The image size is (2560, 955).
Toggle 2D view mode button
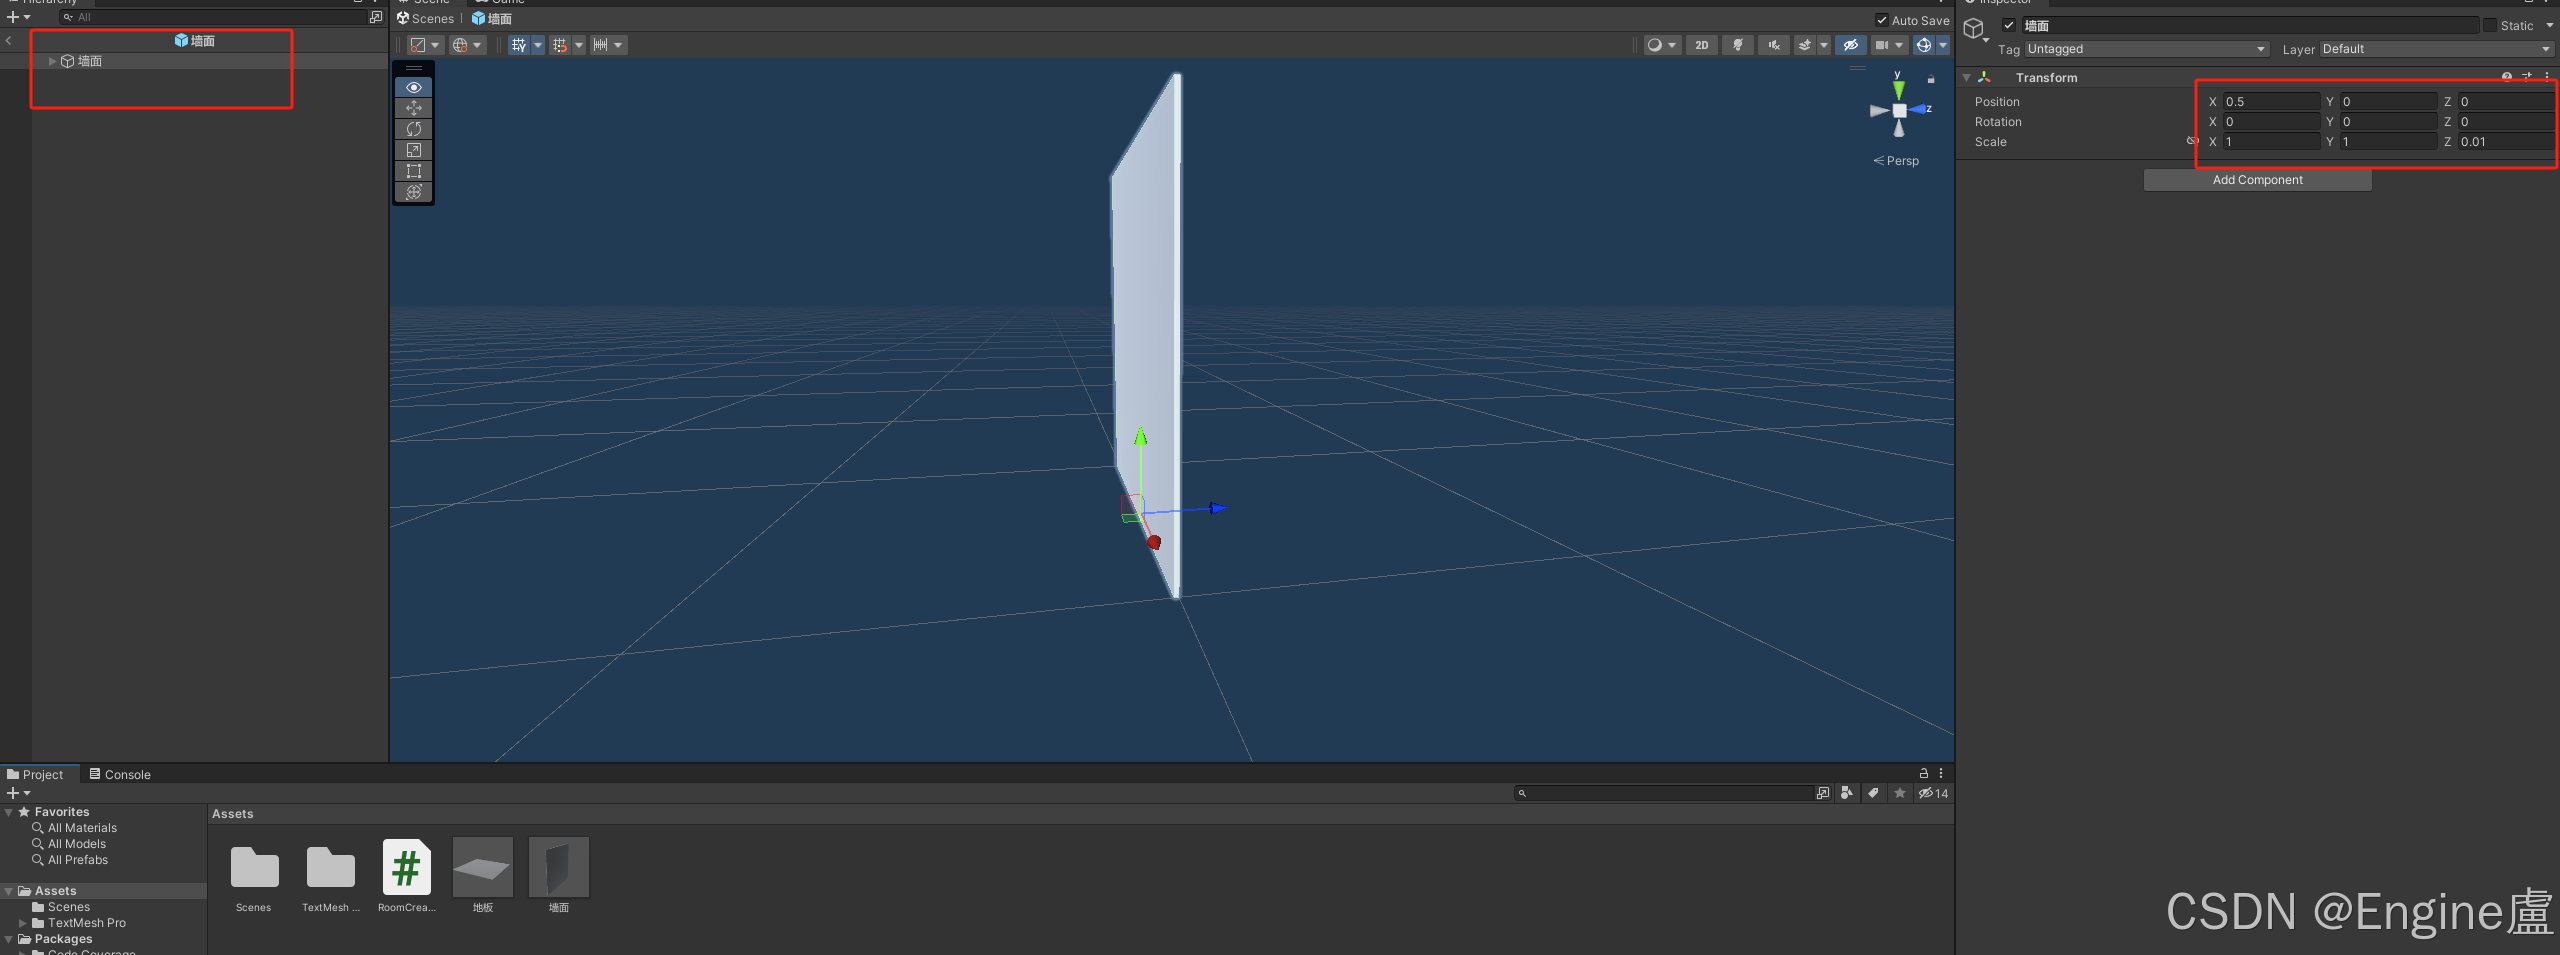1701,45
